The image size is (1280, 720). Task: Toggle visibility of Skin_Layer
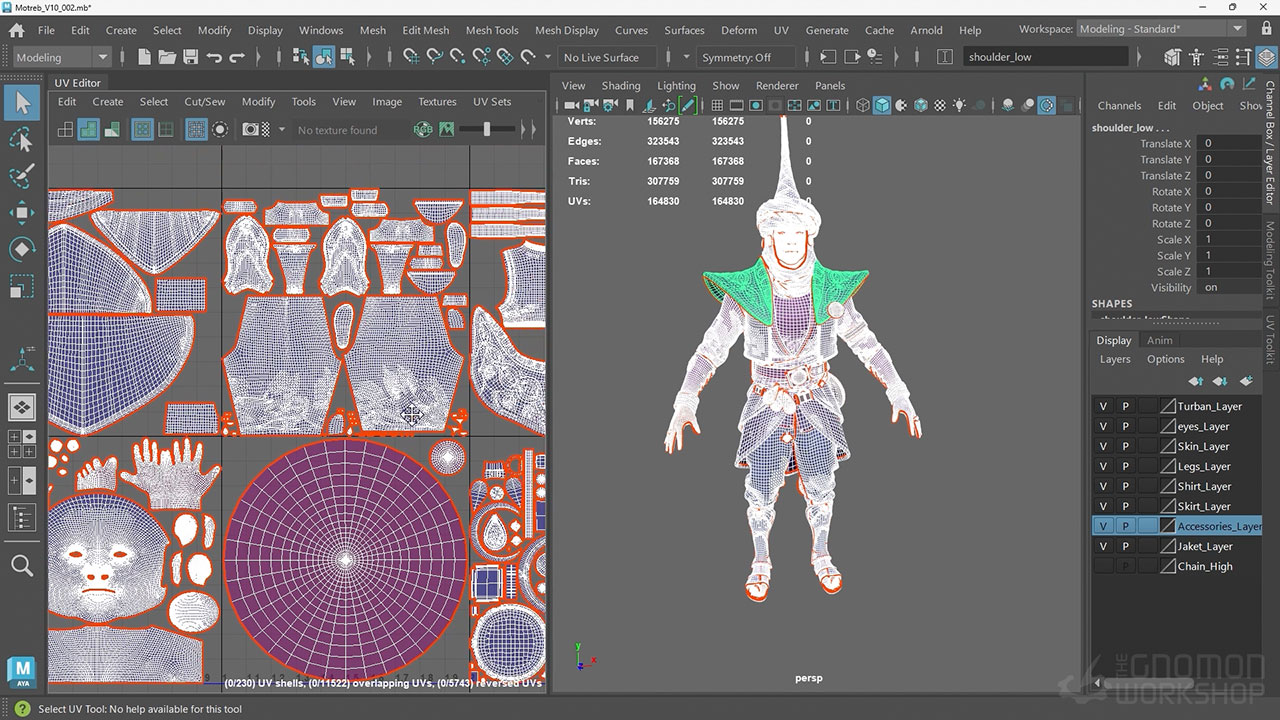[1103, 447]
